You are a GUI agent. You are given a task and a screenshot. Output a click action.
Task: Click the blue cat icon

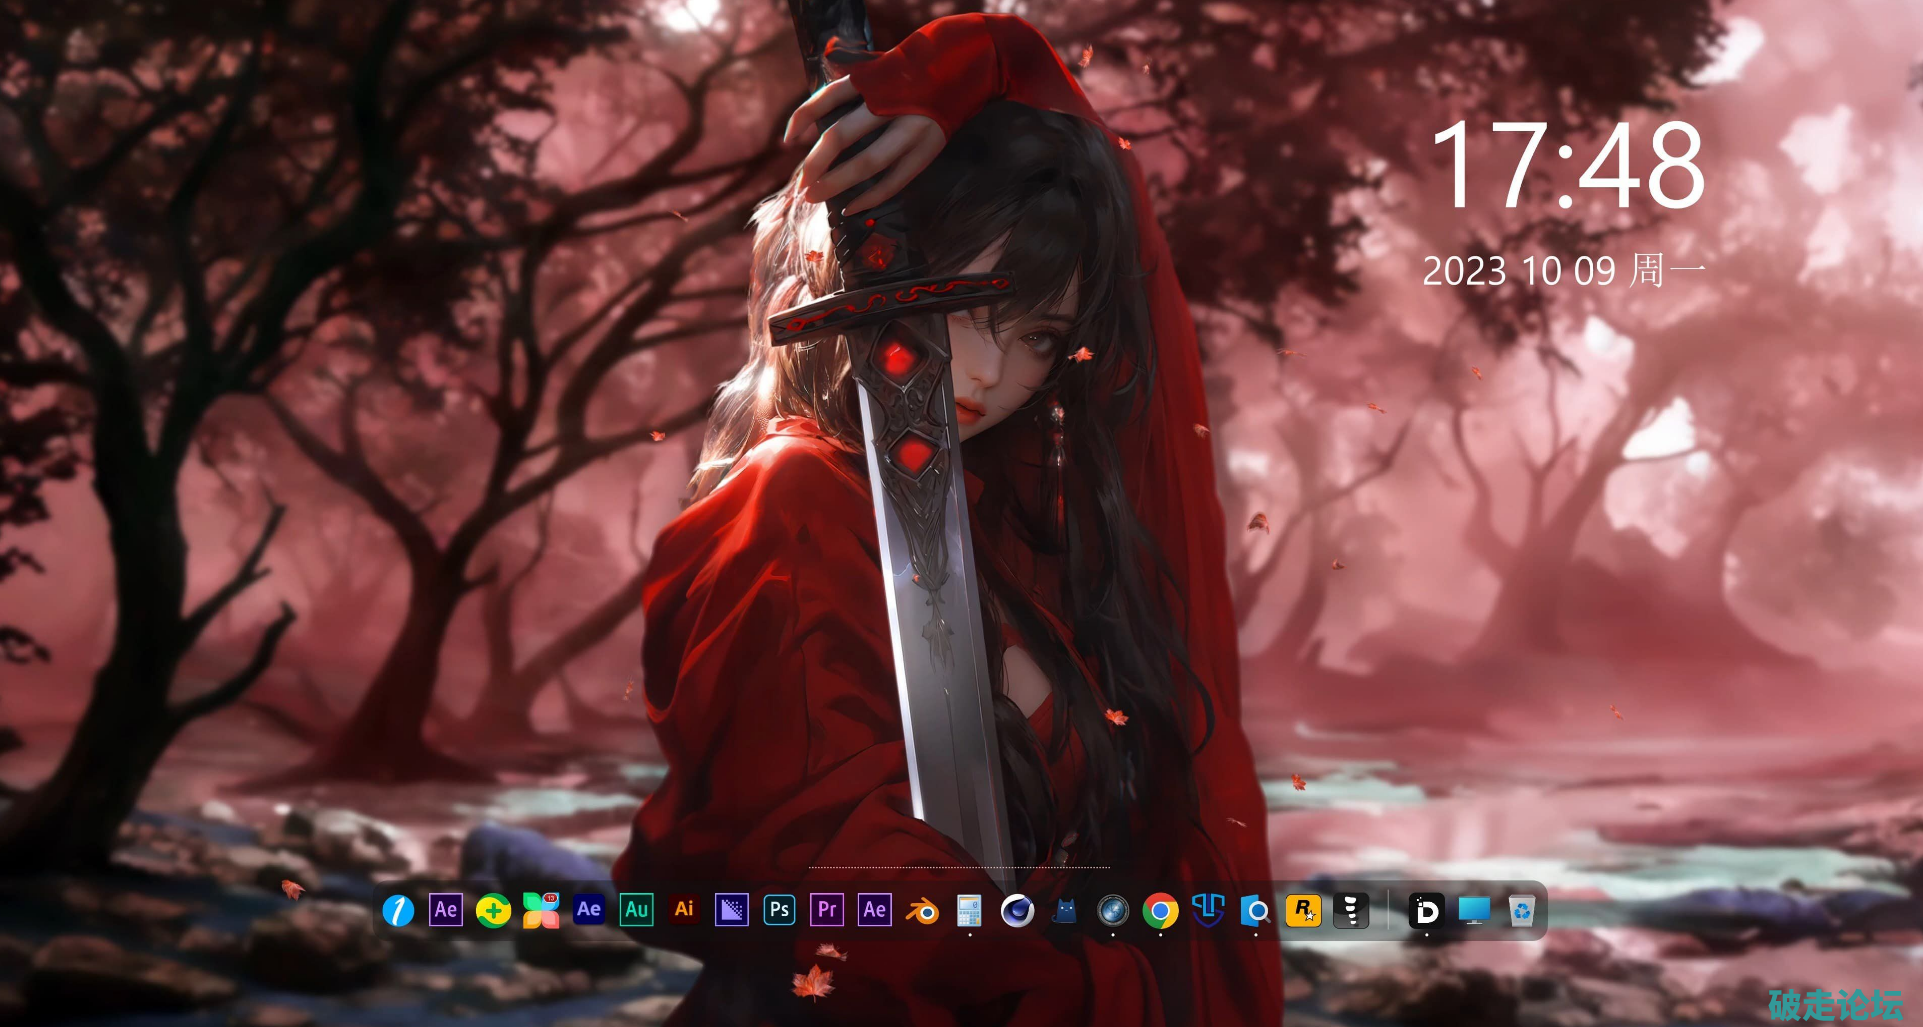click(1065, 911)
